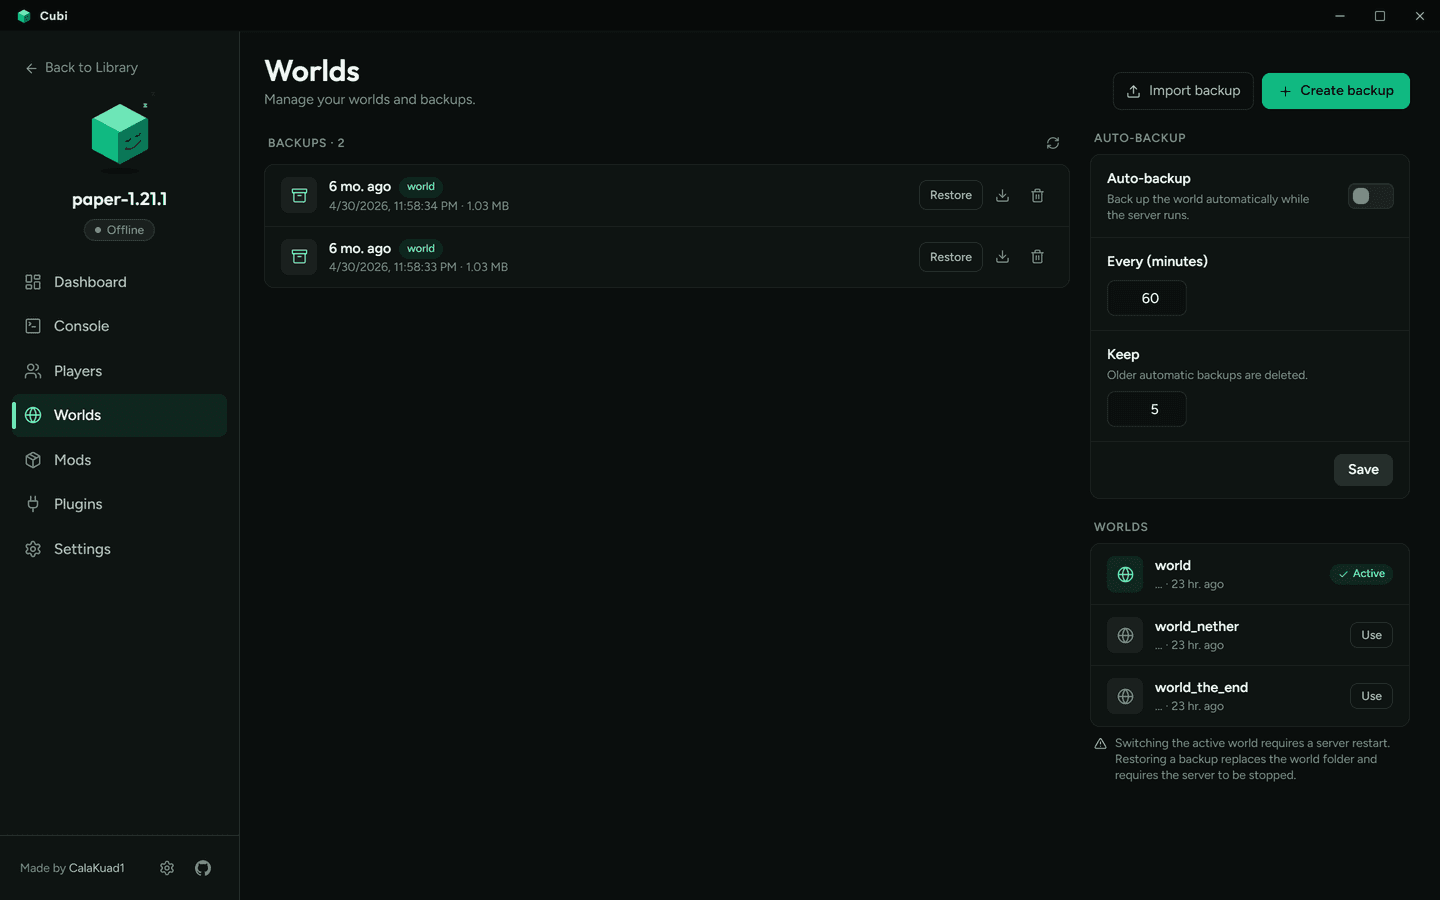Open the Console page
Viewport: 1440px width, 900px height.
(x=120, y=326)
